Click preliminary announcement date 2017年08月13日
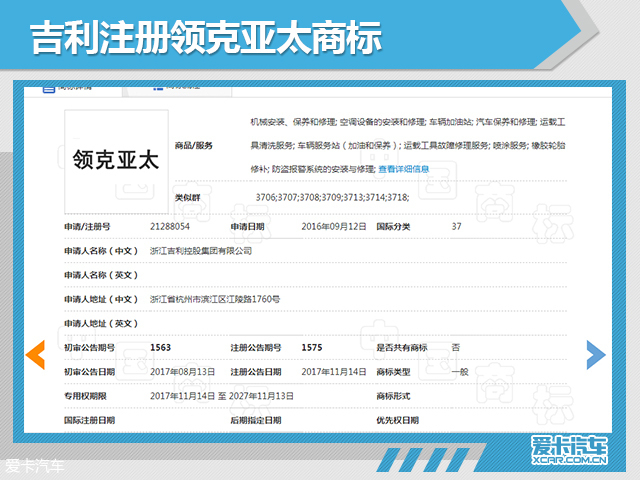 click(x=182, y=372)
